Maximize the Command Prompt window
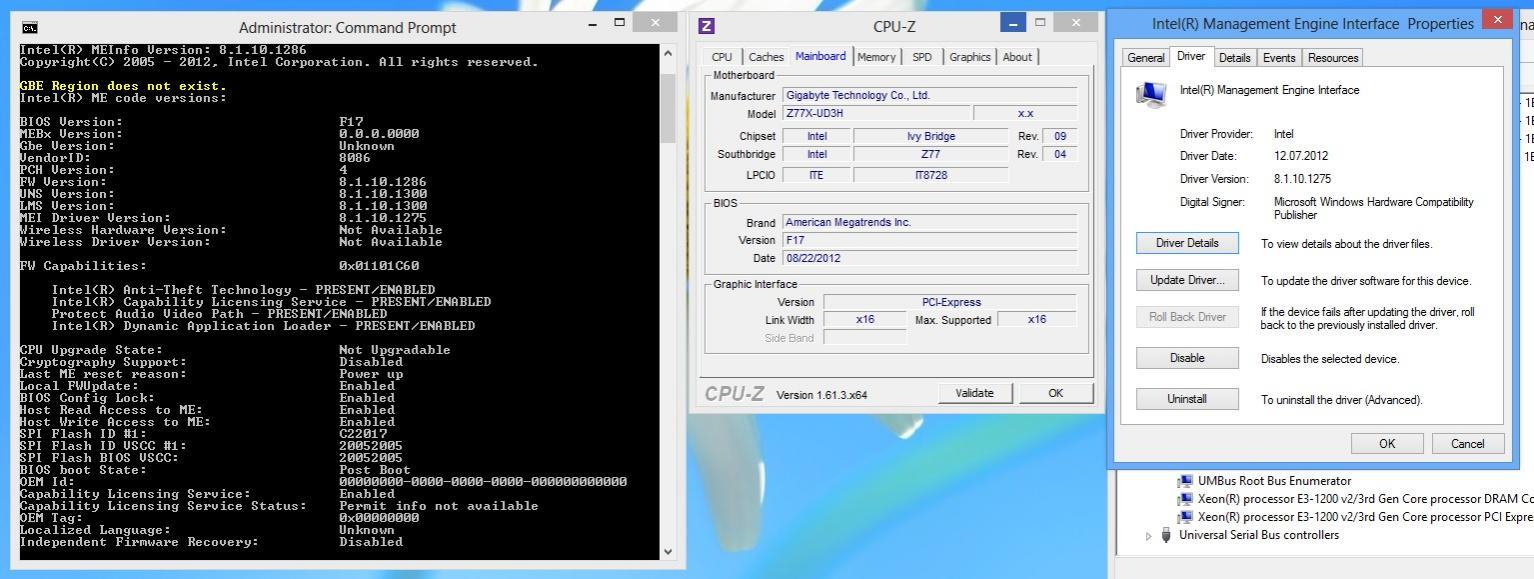 (x=619, y=22)
